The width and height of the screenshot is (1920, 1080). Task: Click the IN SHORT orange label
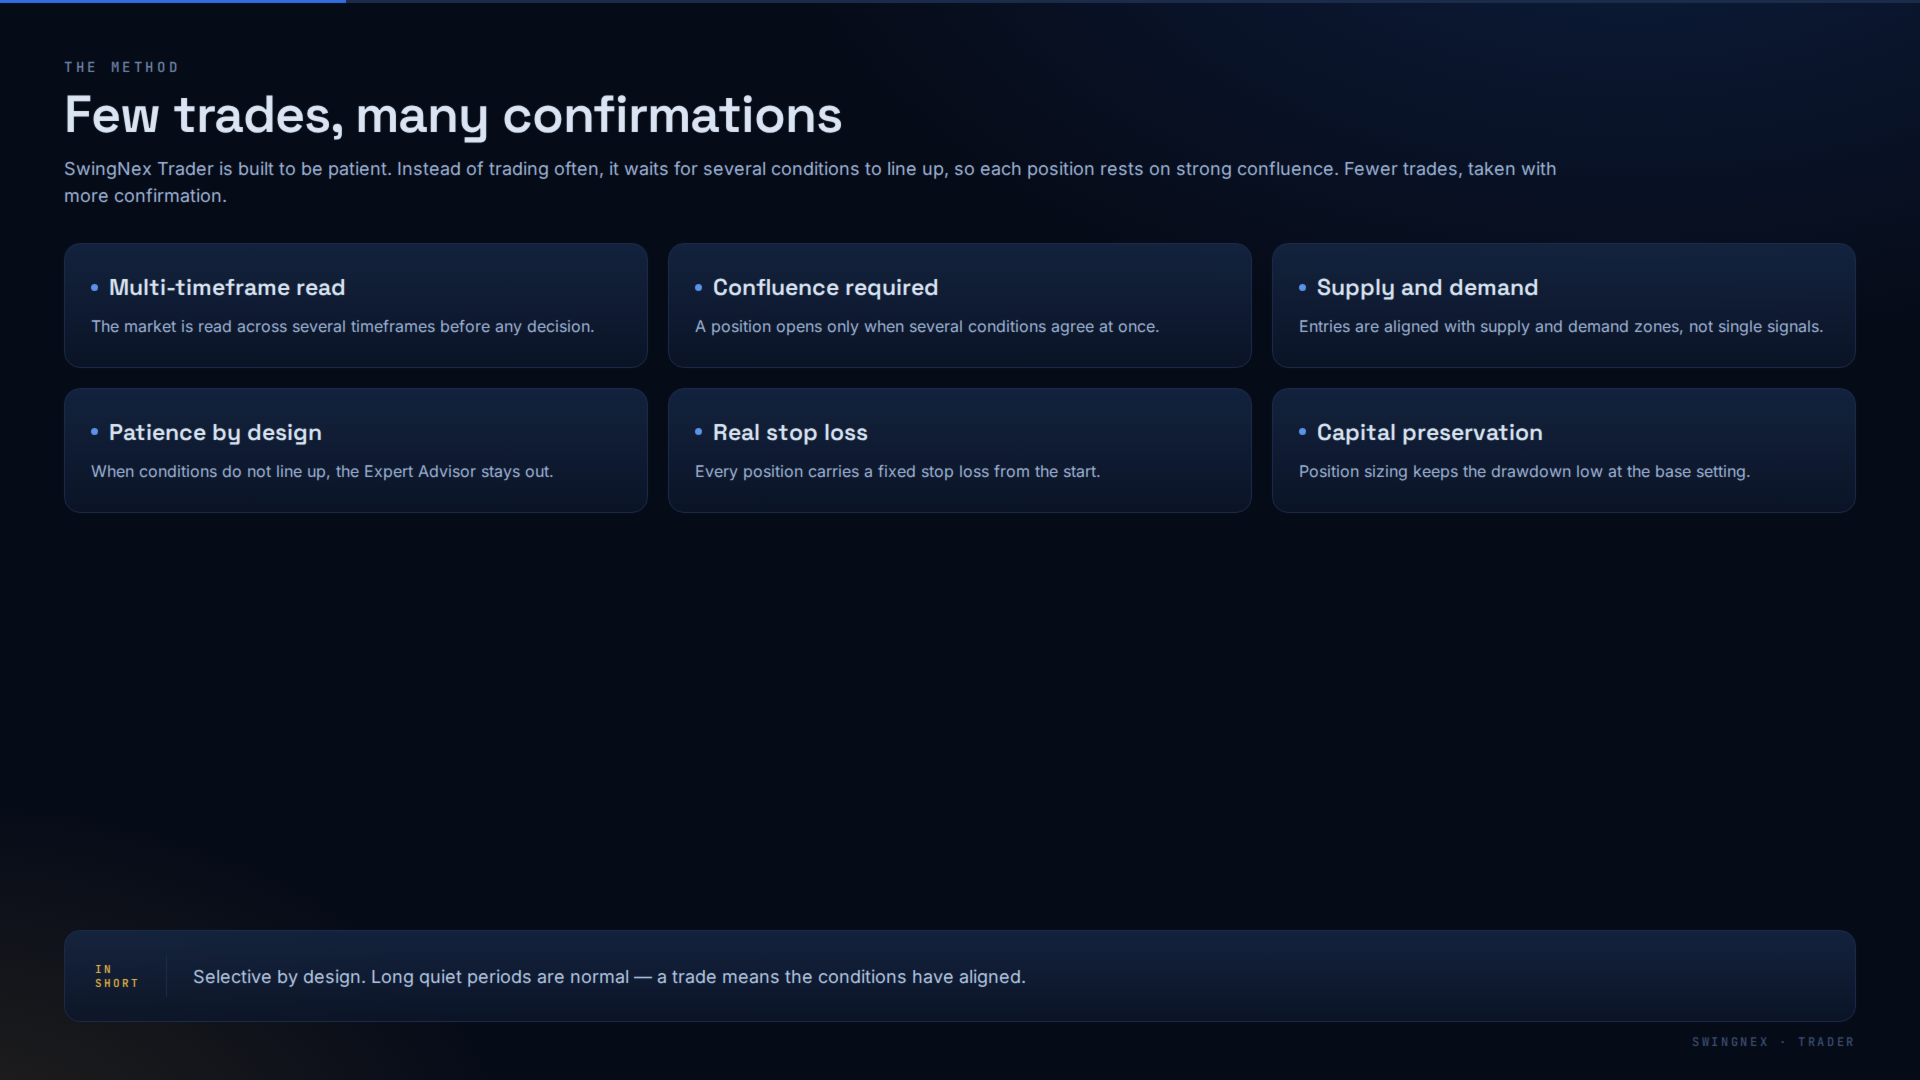coord(117,976)
